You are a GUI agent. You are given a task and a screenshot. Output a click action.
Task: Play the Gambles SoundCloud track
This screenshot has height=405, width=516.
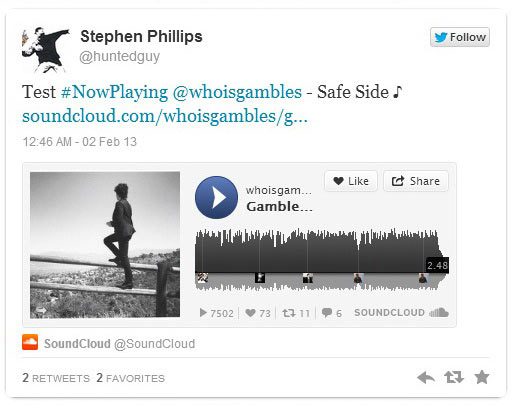coord(216,197)
